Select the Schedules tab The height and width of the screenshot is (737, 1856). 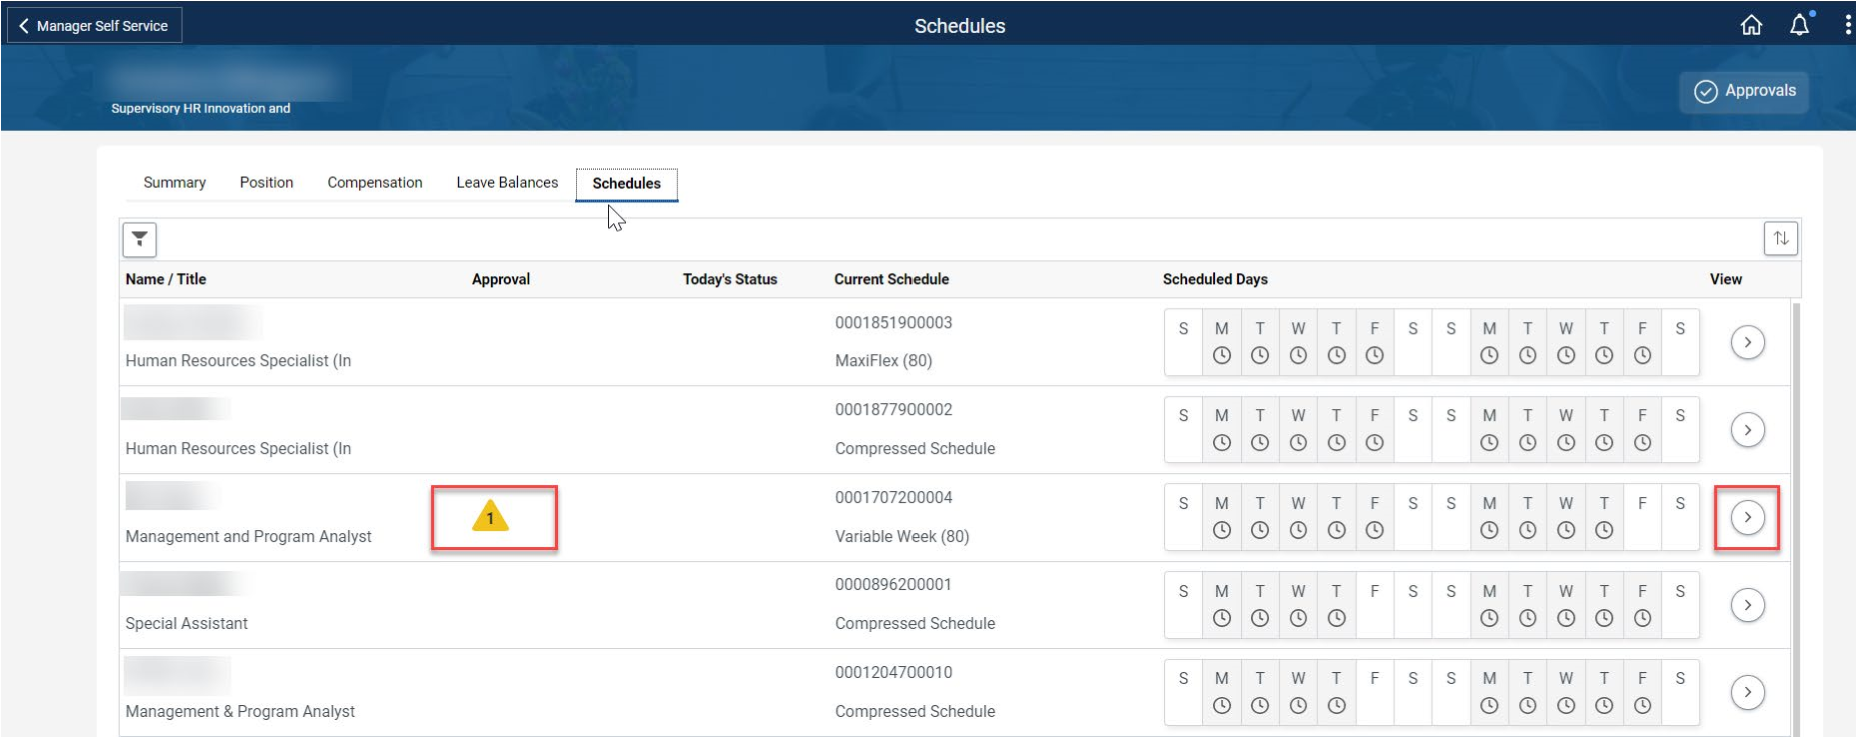coord(627,184)
